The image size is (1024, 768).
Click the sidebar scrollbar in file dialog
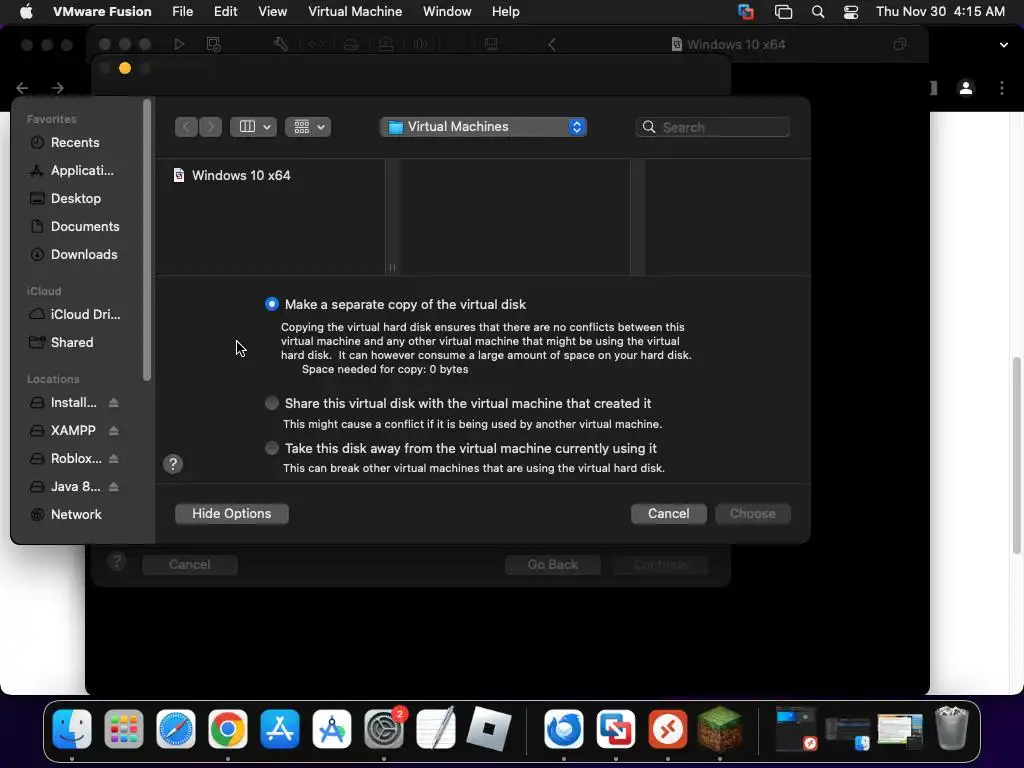click(x=147, y=240)
